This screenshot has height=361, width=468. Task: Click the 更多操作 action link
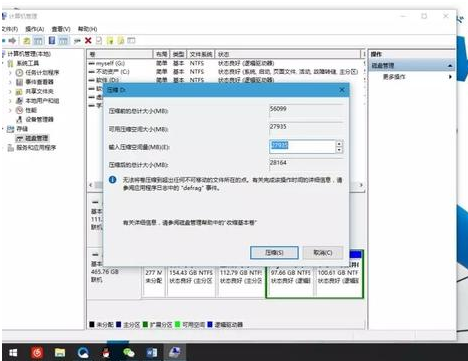point(394,77)
